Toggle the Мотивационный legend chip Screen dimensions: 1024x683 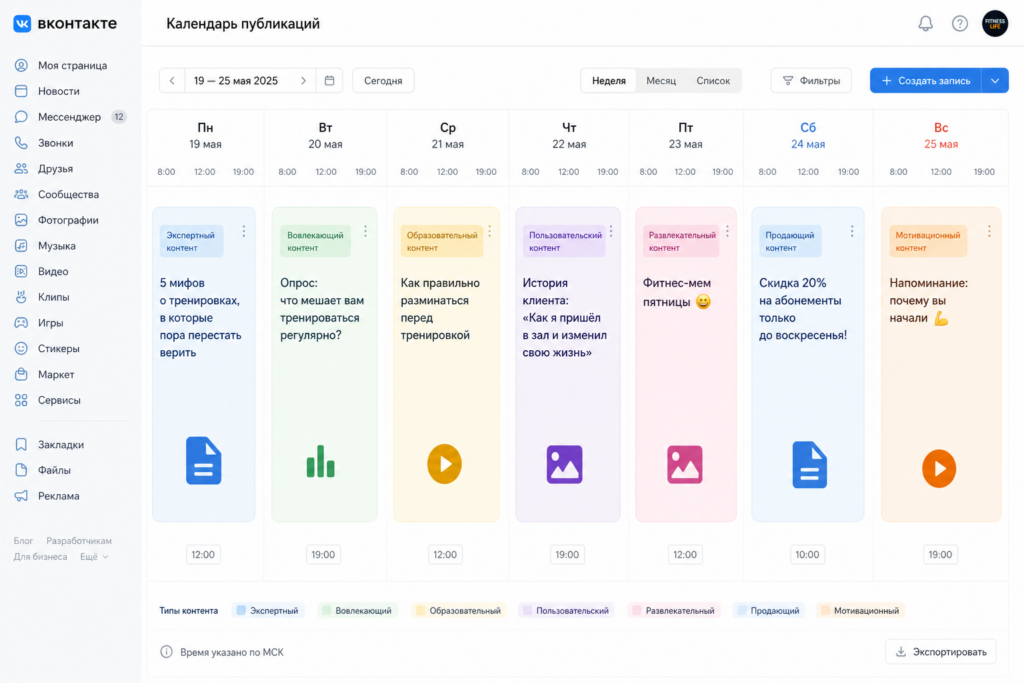[860, 611]
